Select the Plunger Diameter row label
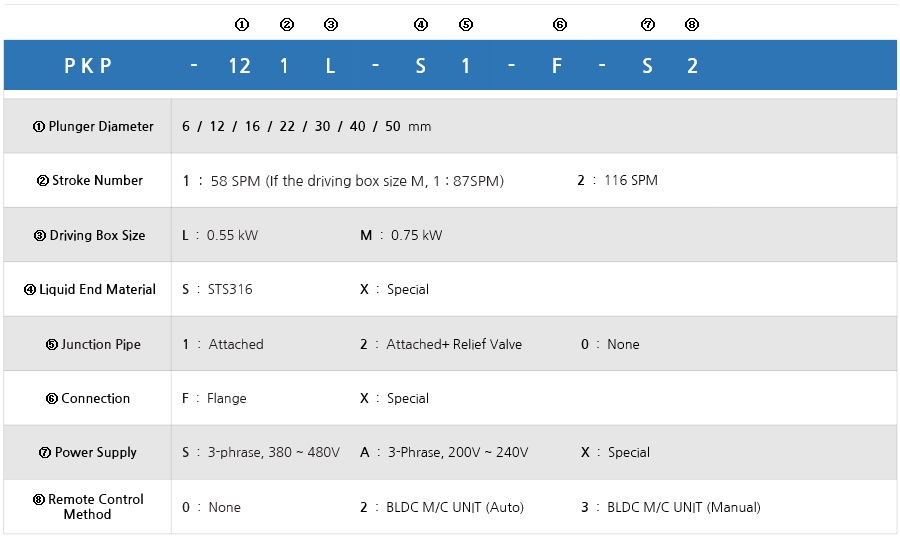Screen dimensions: 900x537 (x=93, y=127)
